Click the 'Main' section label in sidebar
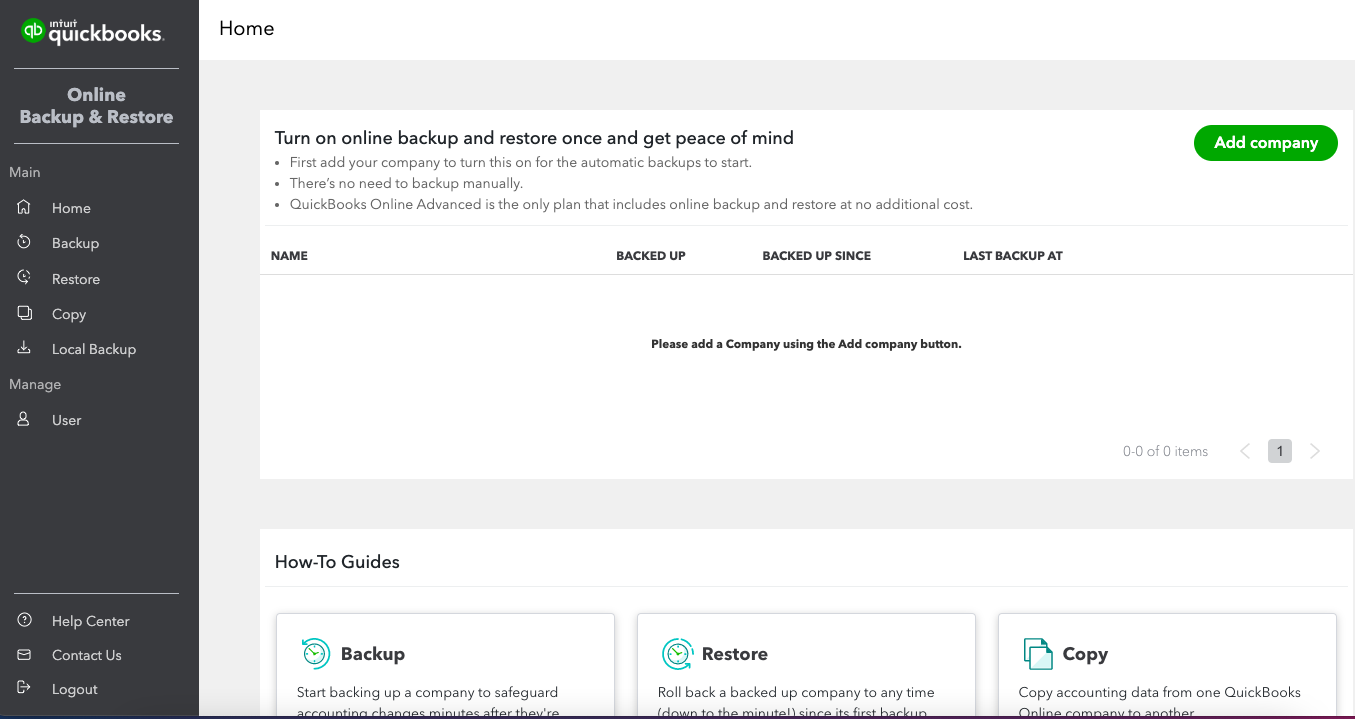 tap(25, 172)
